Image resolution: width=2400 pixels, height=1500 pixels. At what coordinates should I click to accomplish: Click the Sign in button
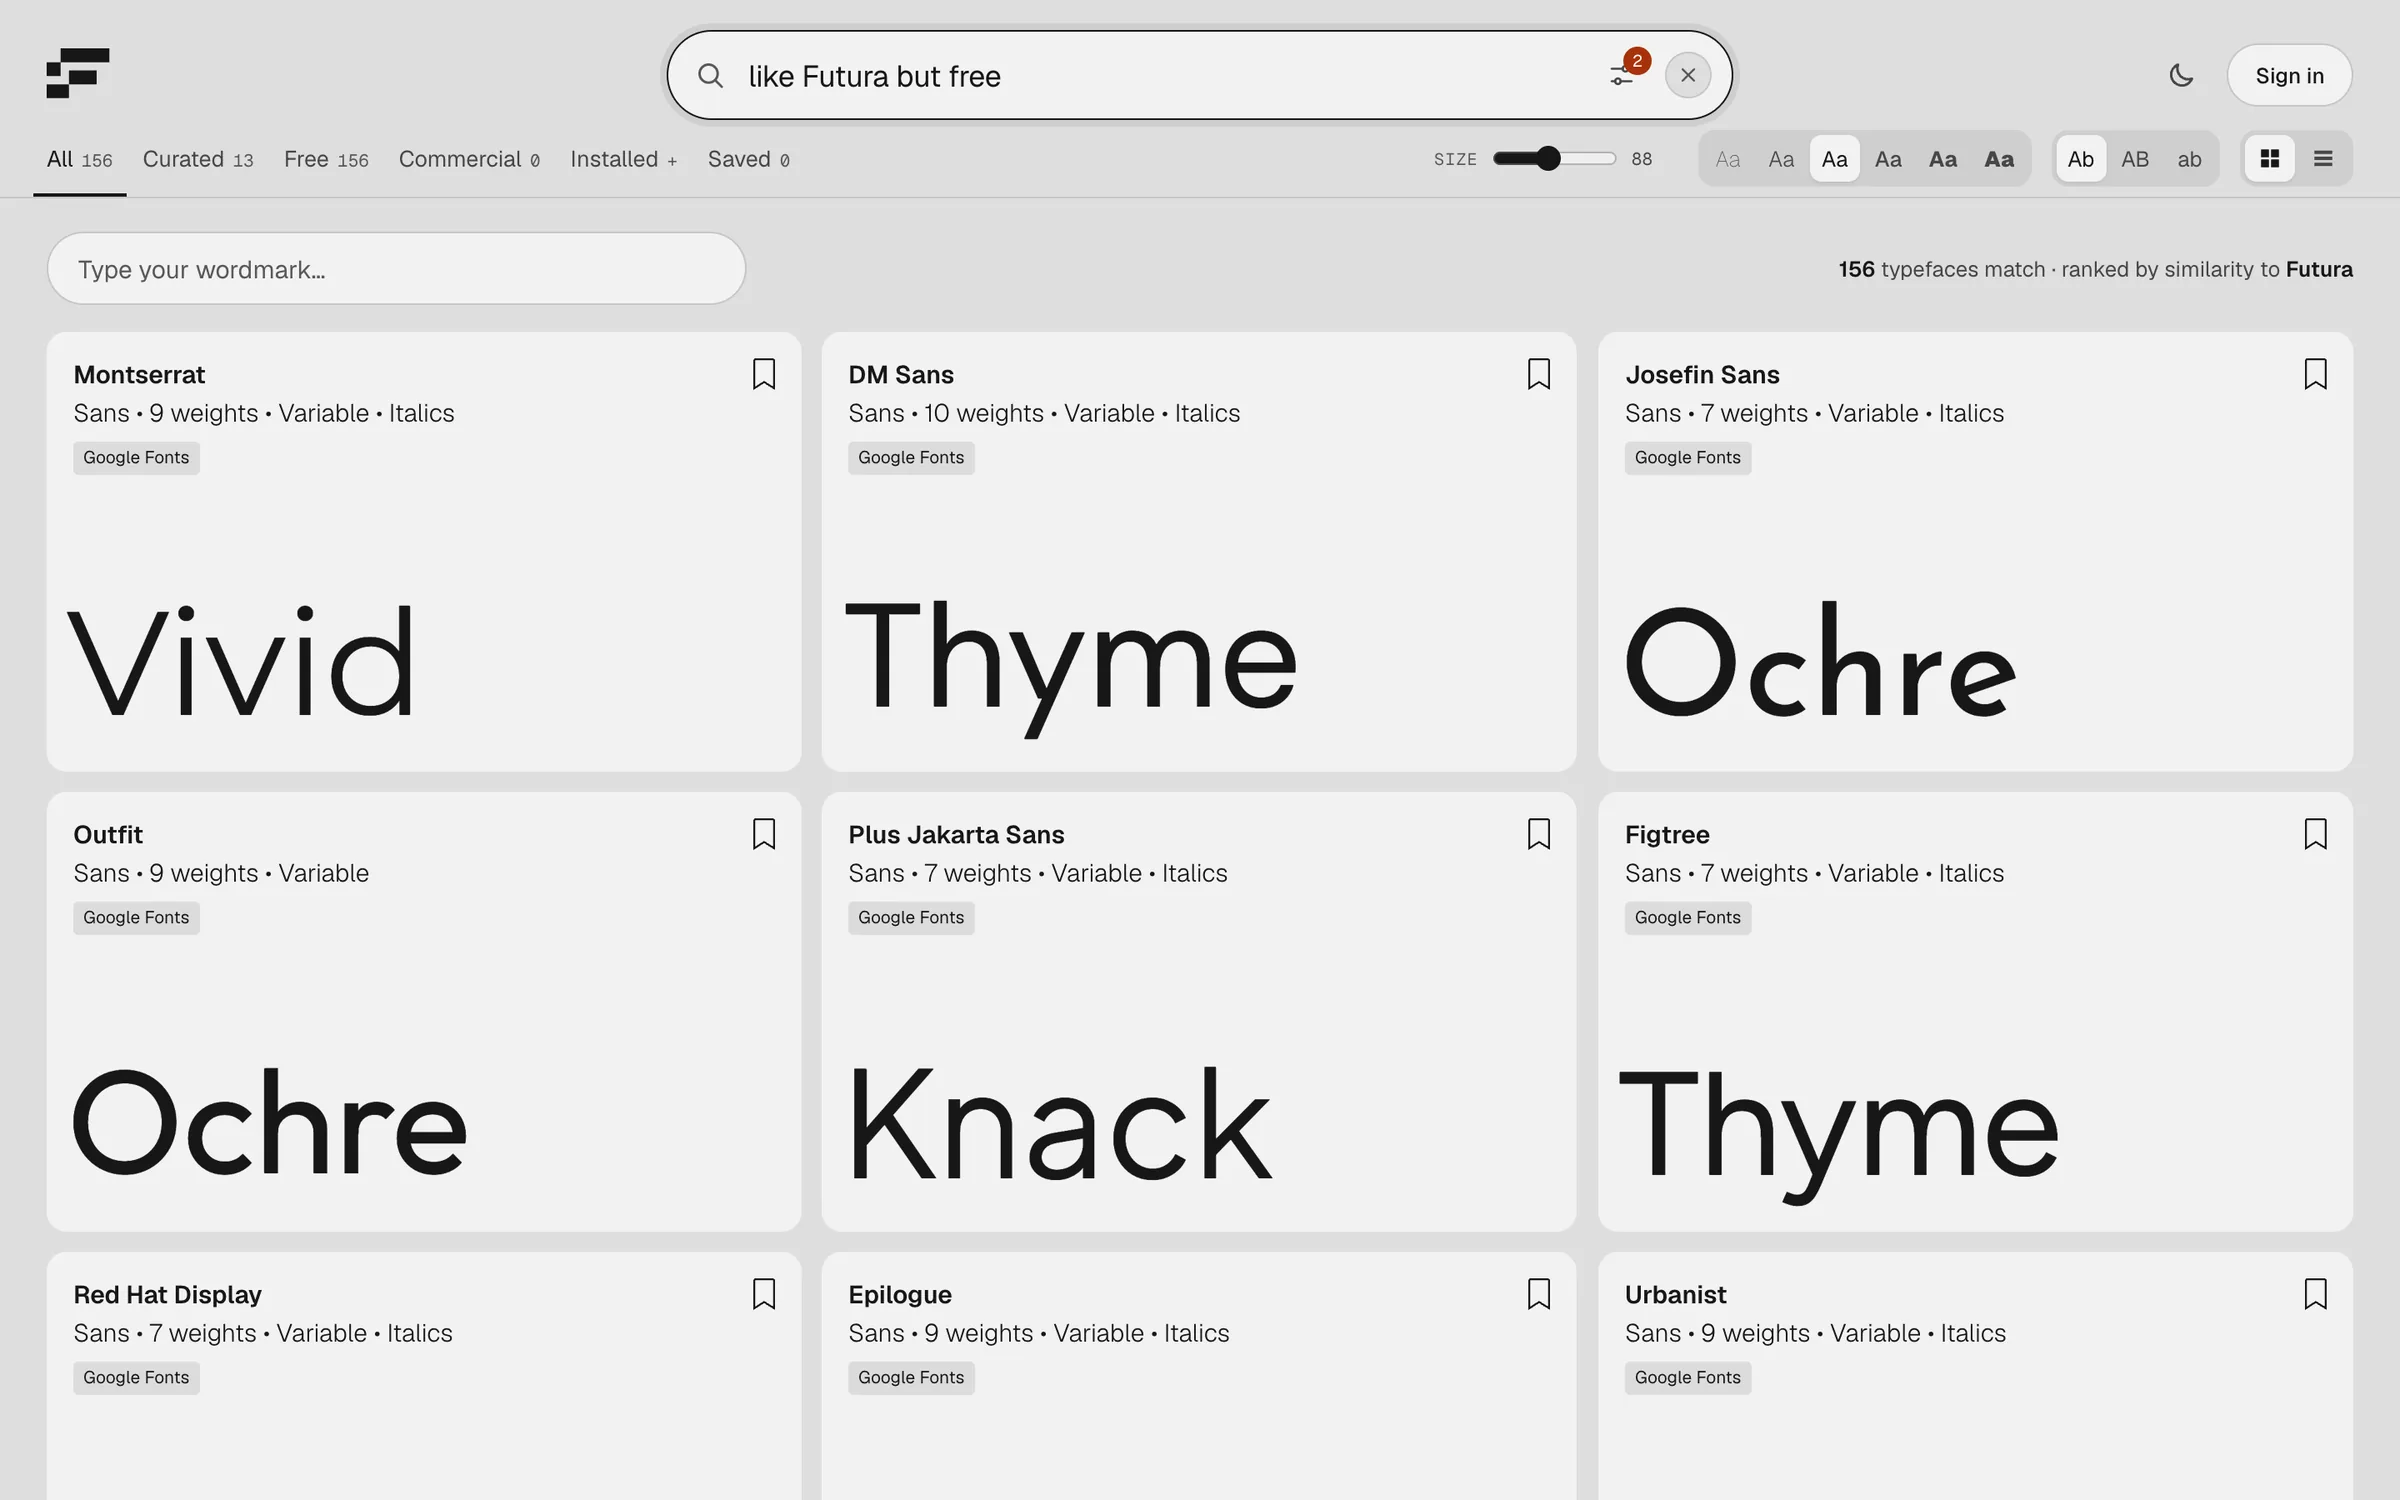[x=2289, y=75]
